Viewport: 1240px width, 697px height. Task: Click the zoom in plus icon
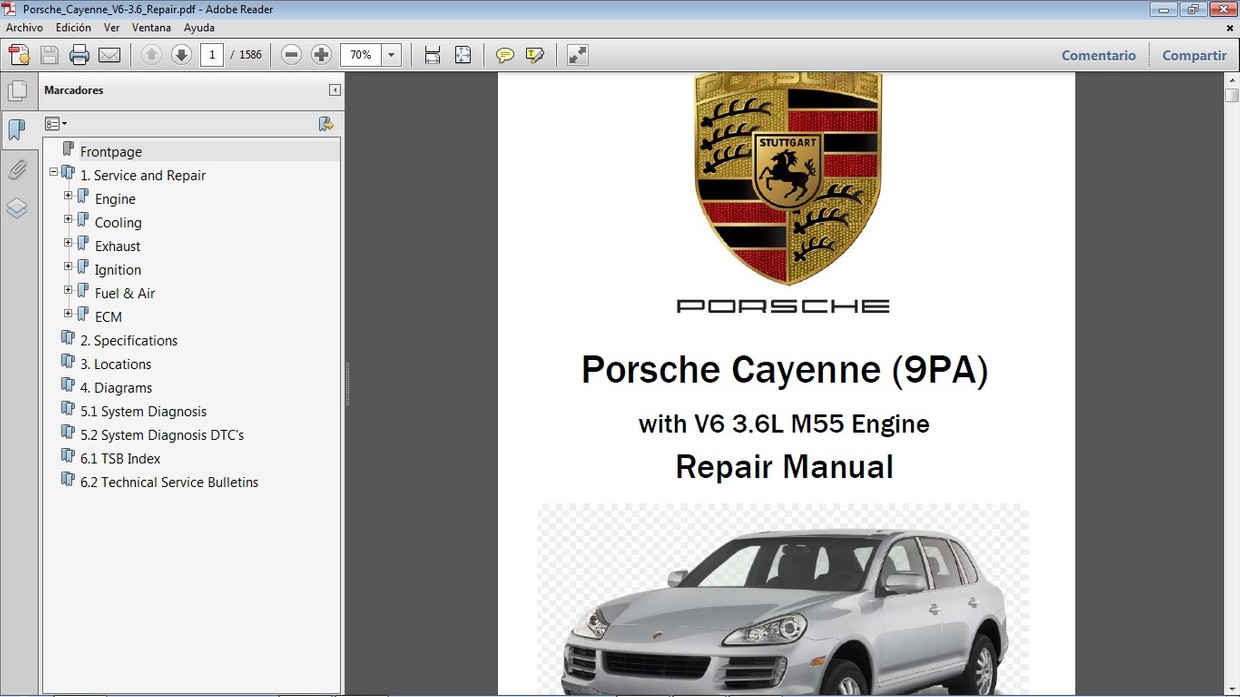321,55
